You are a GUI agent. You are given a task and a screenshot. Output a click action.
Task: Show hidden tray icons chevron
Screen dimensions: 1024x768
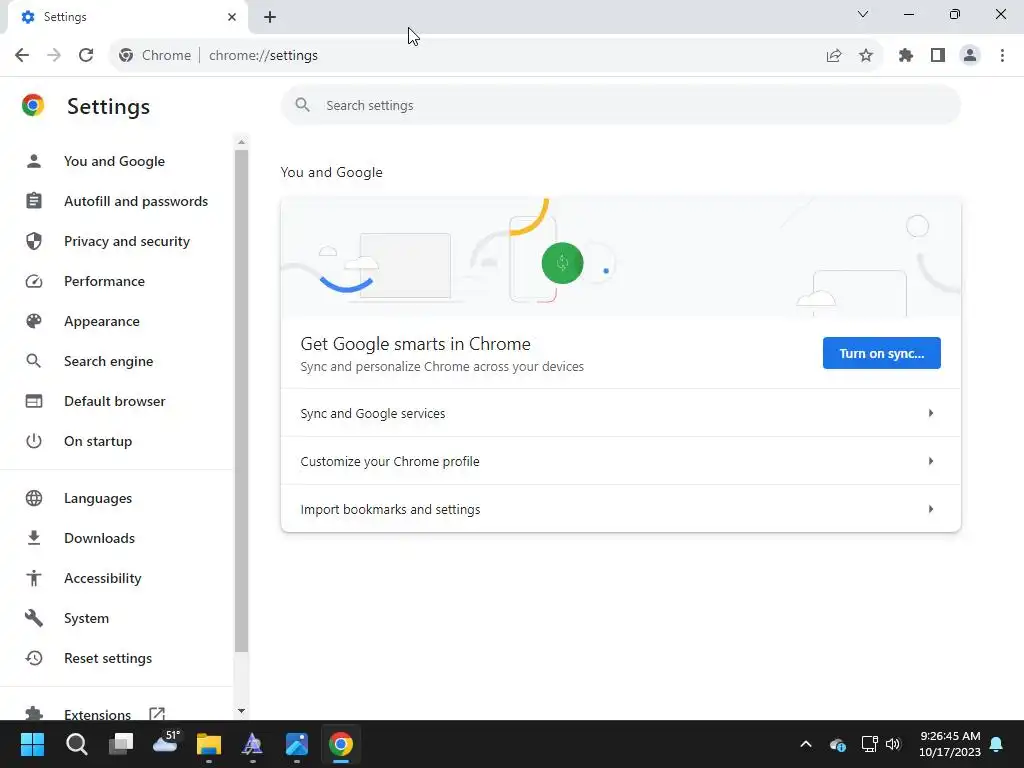(x=806, y=744)
